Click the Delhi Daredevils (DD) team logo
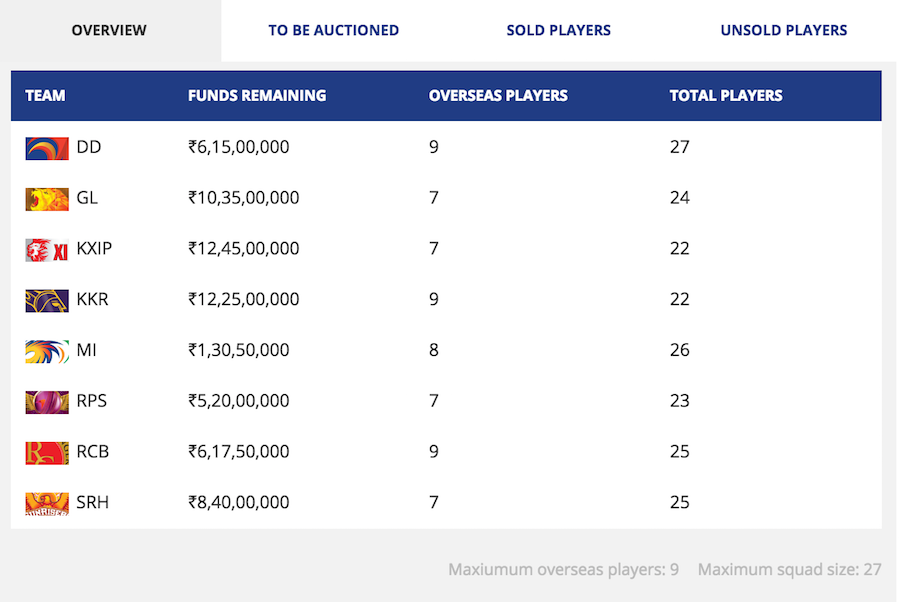Viewport: 900px width, 602px height. (x=47, y=148)
